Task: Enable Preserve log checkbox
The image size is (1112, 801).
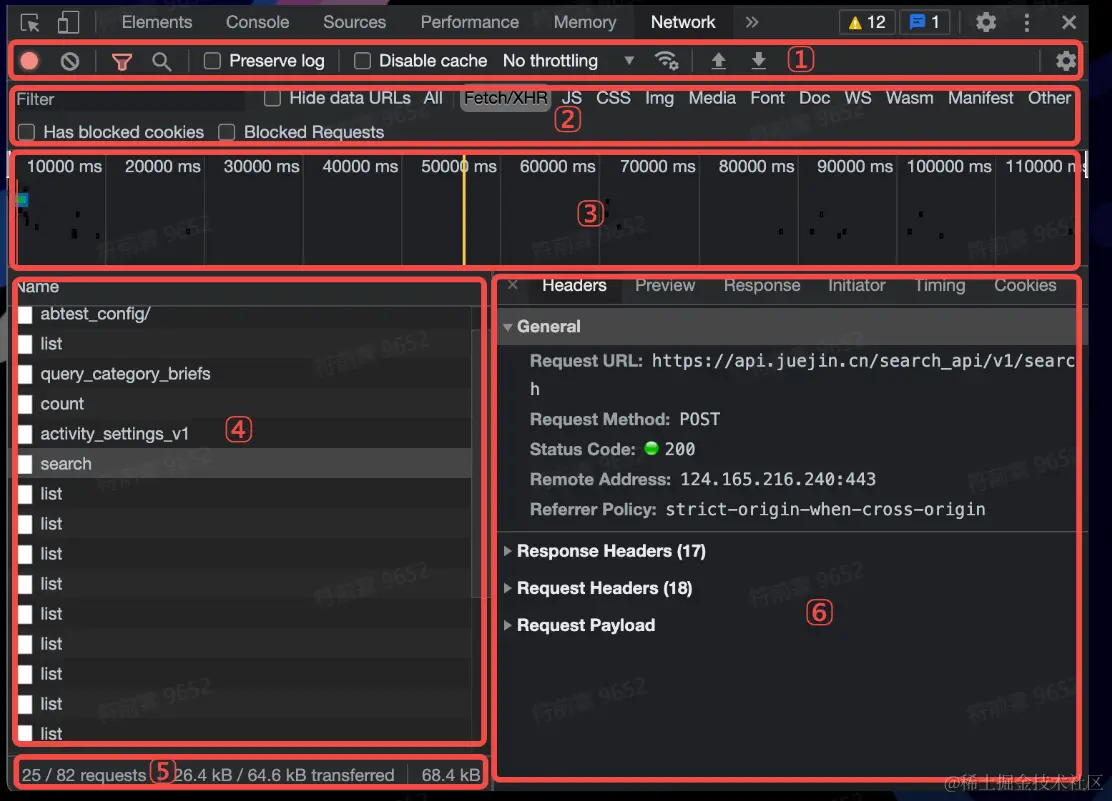Action: click(212, 61)
